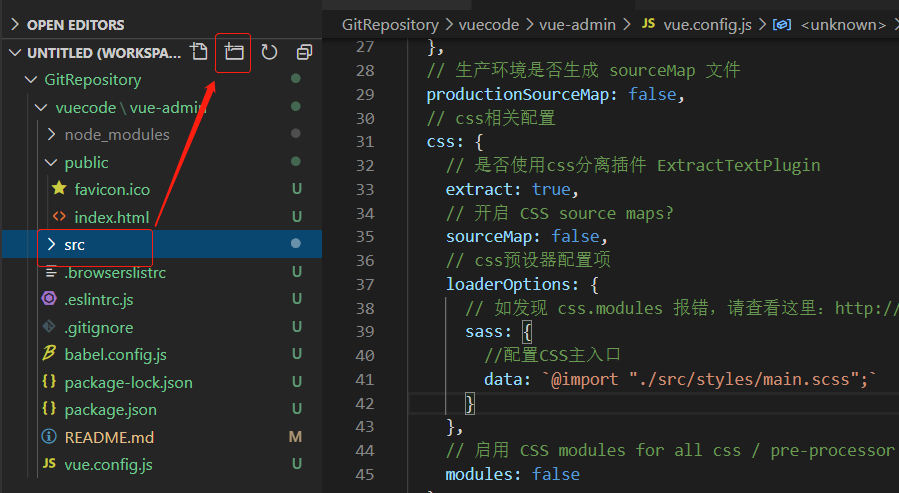This screenshot has height=493, width=899.
Task: Click vue-admin breadcrumb segment
Action: click(x=577, y=25)
